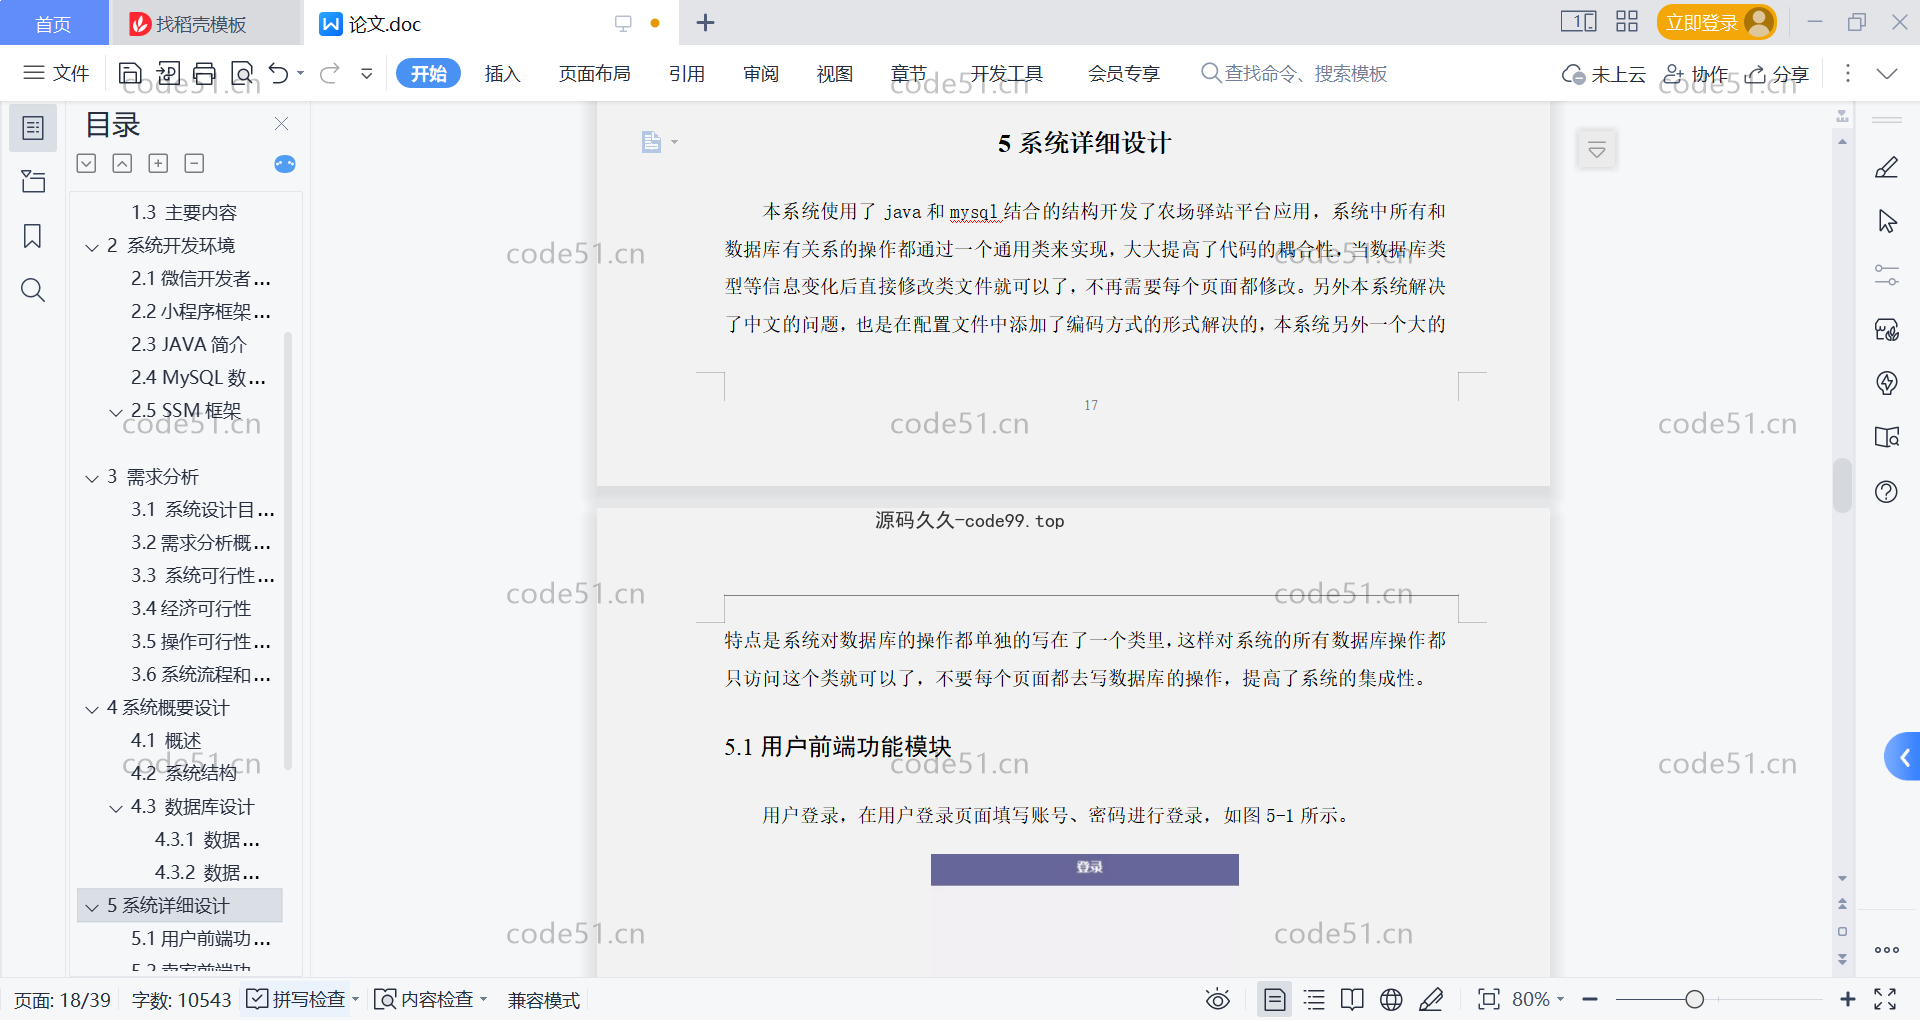This screenshot has height=1020, width=1920.
Task: Open the outline panel icon in left sidebar
Action: click(x=33, y=128)
